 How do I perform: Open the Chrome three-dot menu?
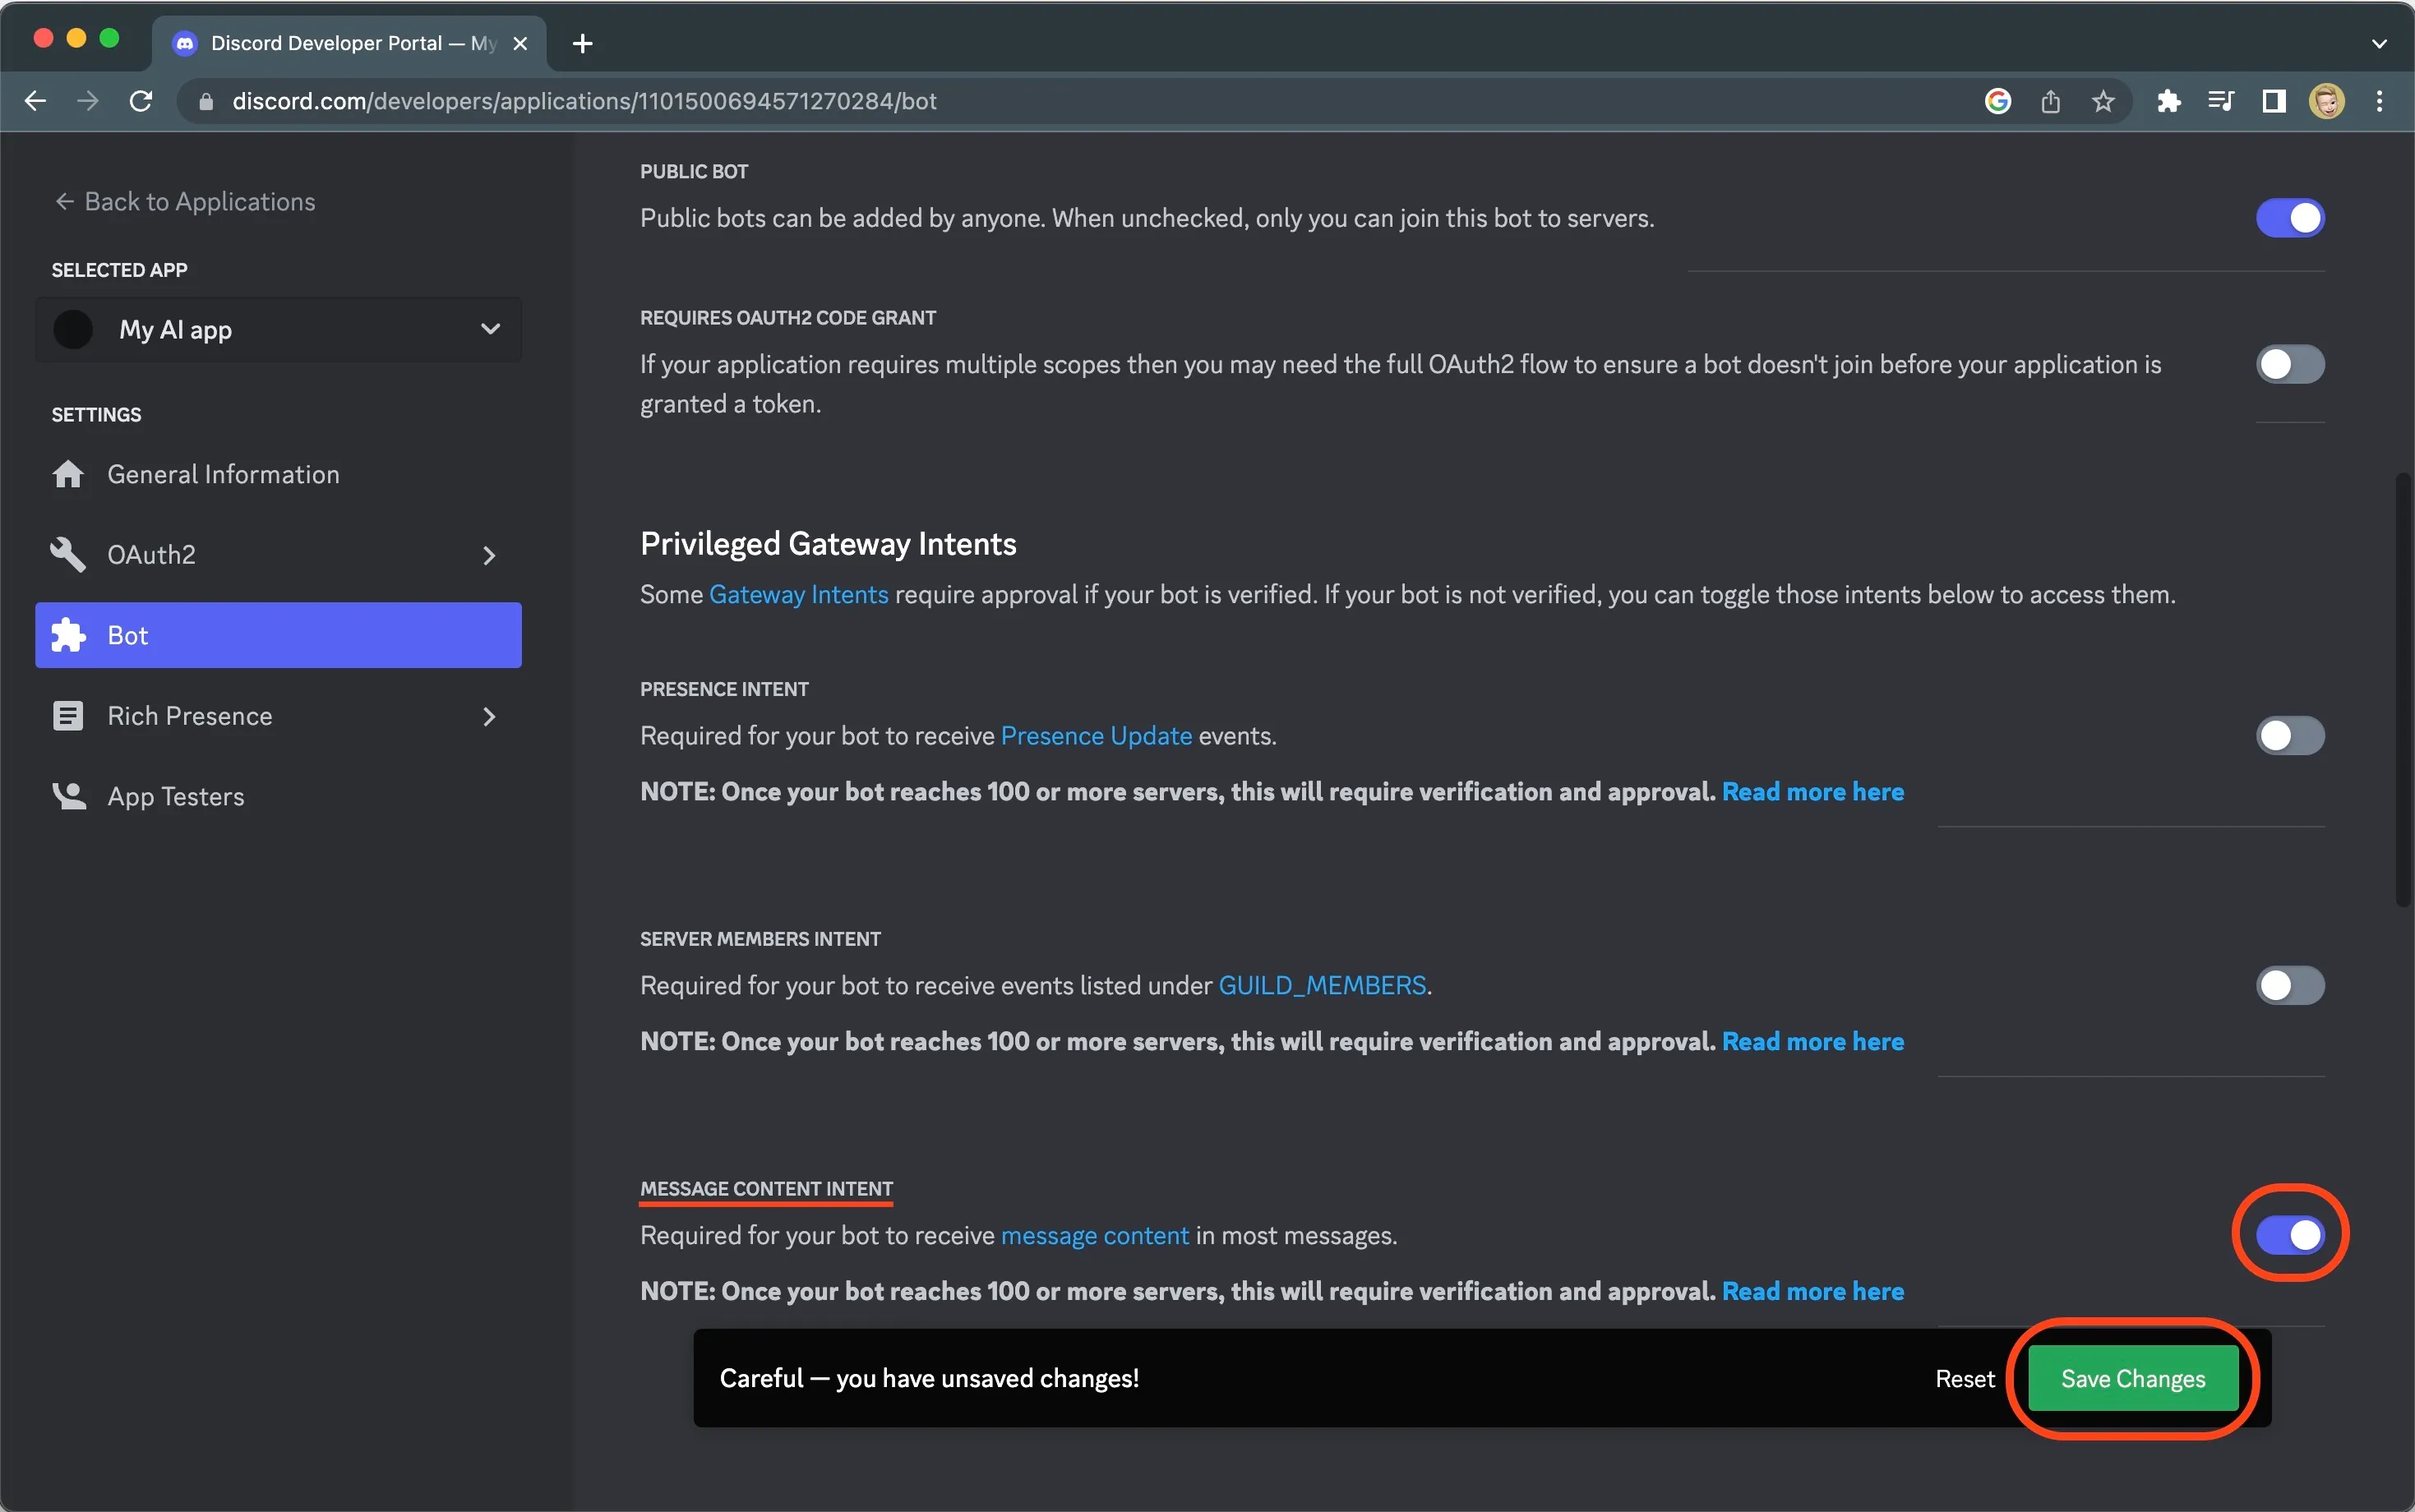[2379, 101]
